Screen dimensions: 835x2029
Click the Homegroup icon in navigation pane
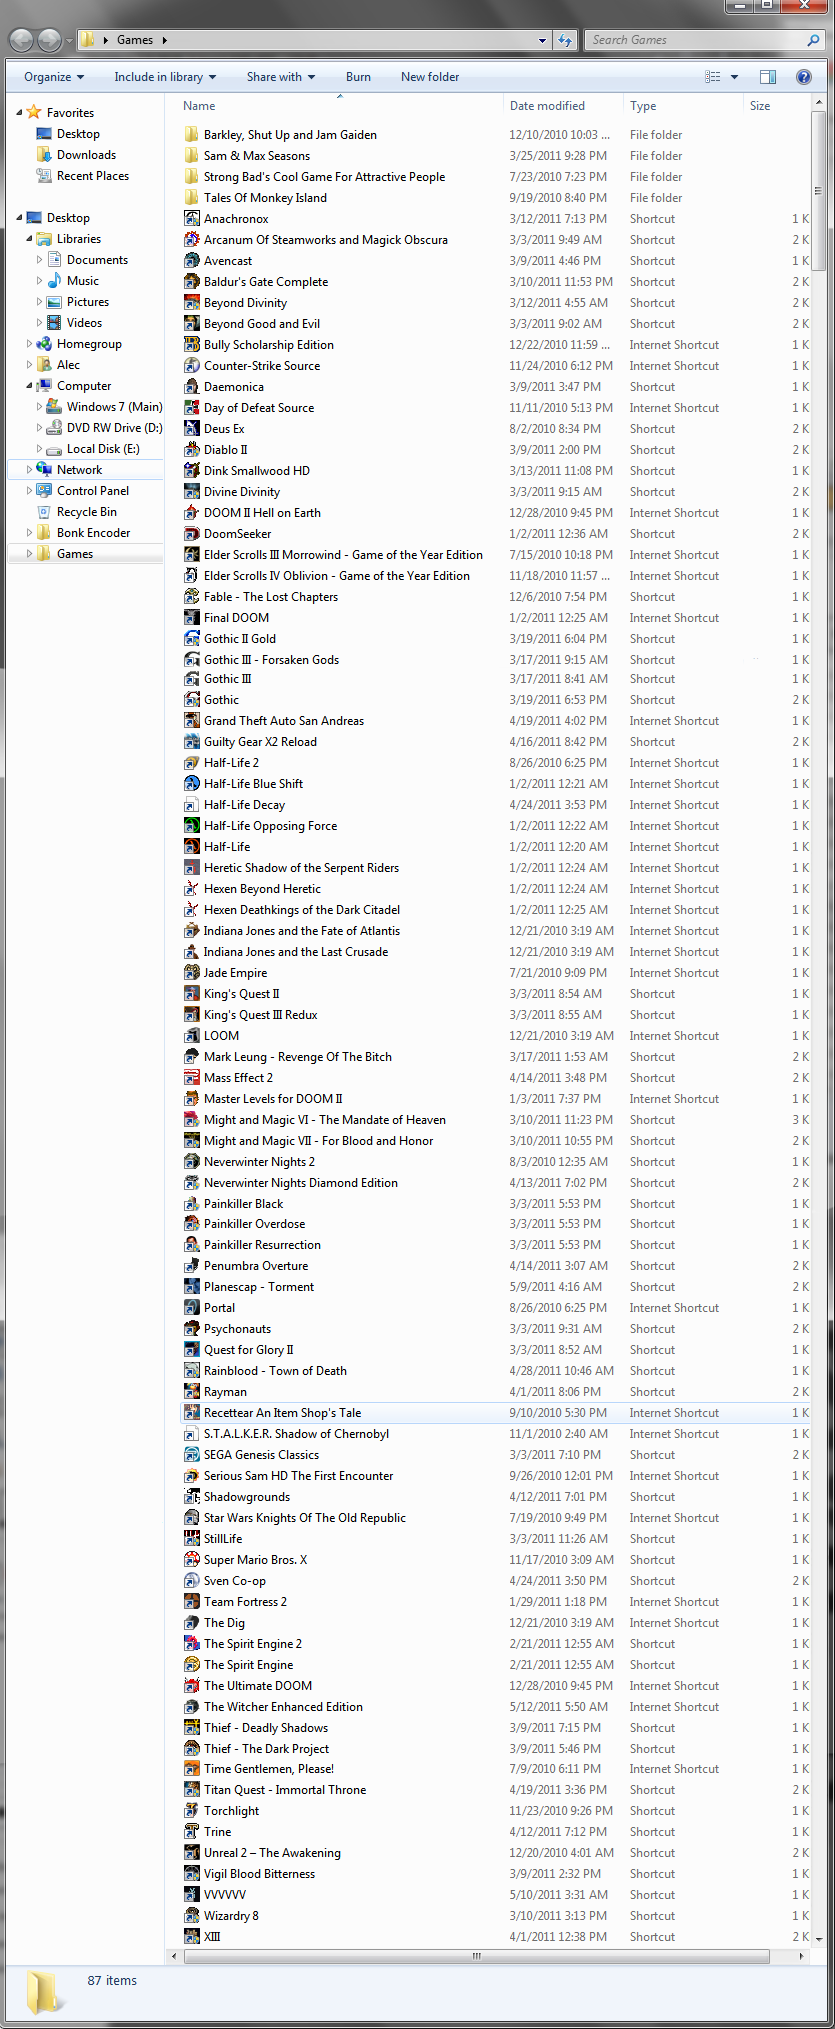(44, 344)
